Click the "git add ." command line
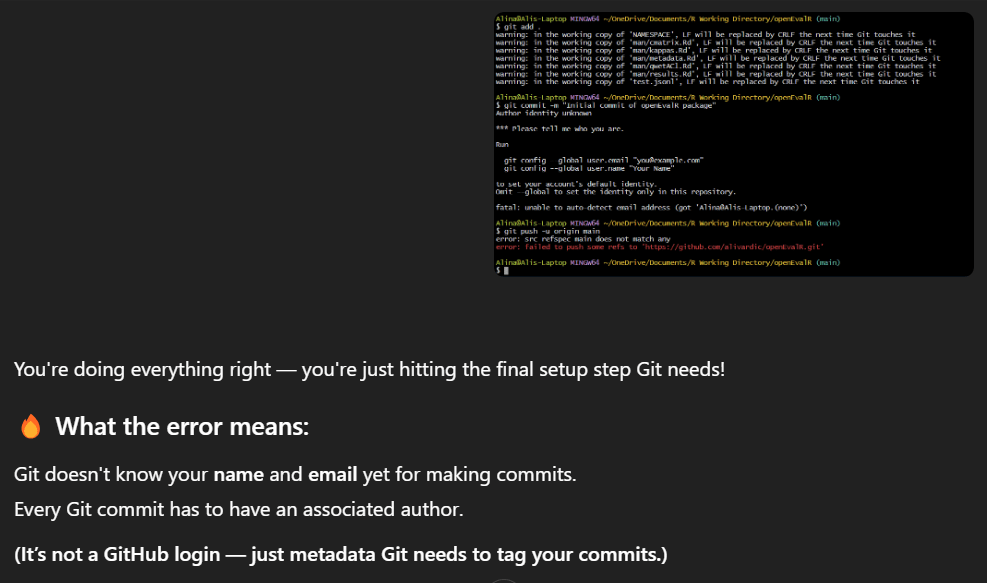The height and width of the screenshot is (583, 987). click(519, 27)
